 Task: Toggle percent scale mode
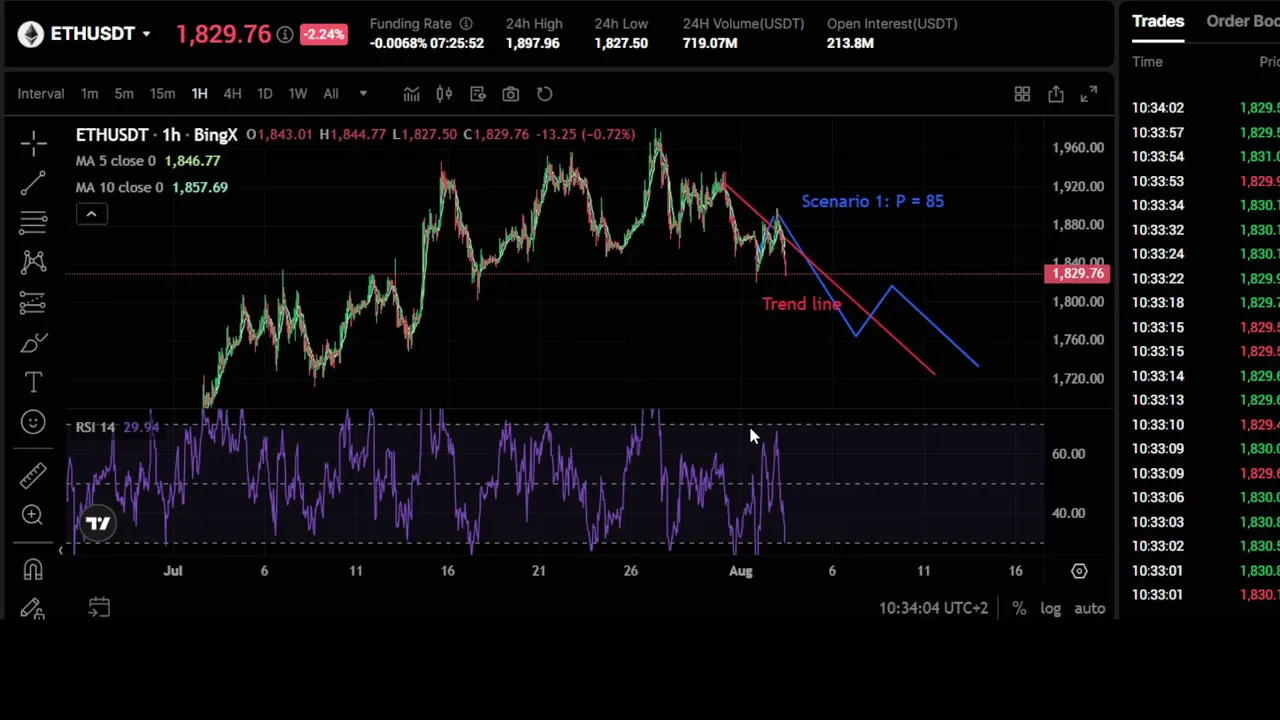(1019, 608)
